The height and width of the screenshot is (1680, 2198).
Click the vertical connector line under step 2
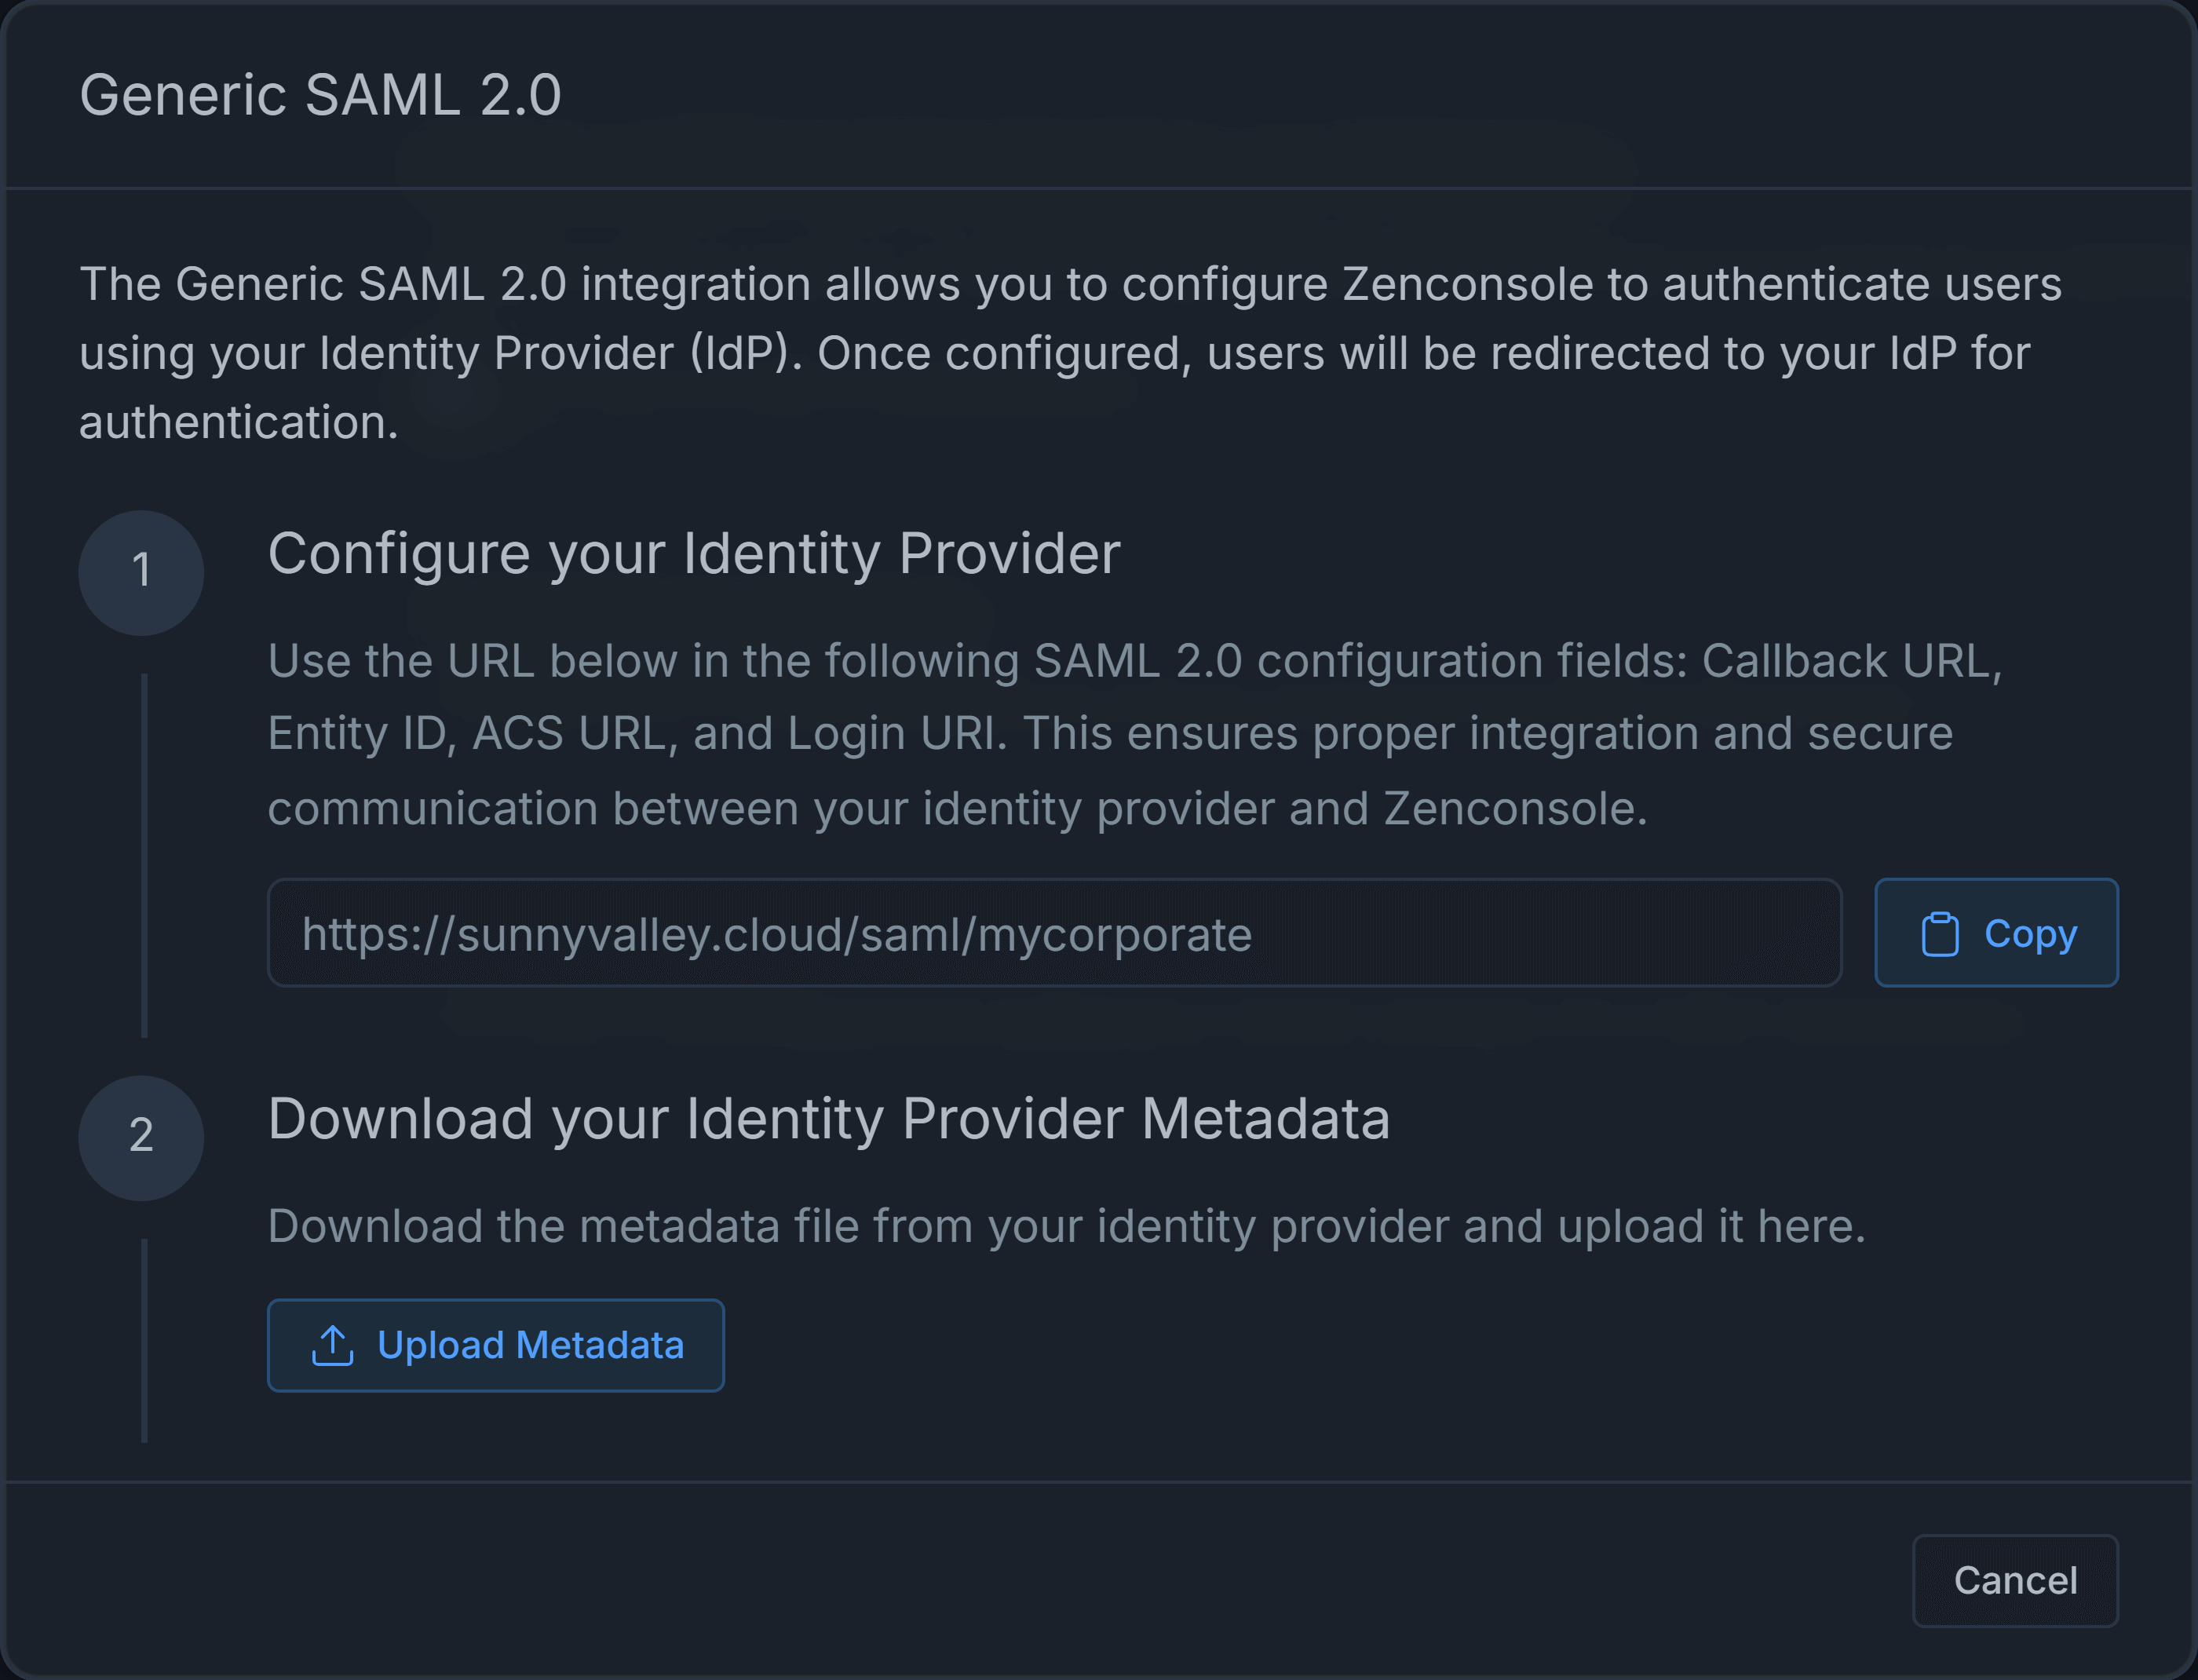tap(144, 1340)
